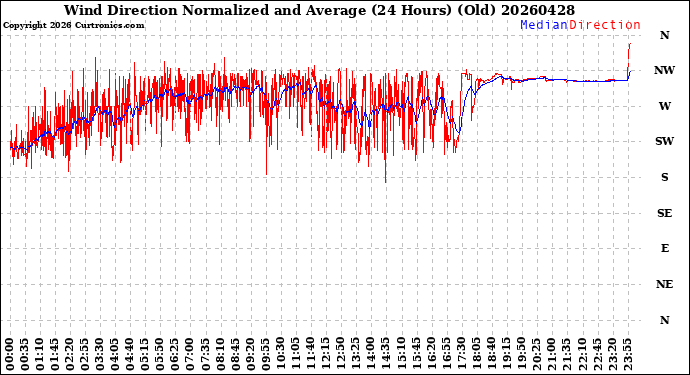
Task: Click the 23:55 time label
Action: (627, 354)
